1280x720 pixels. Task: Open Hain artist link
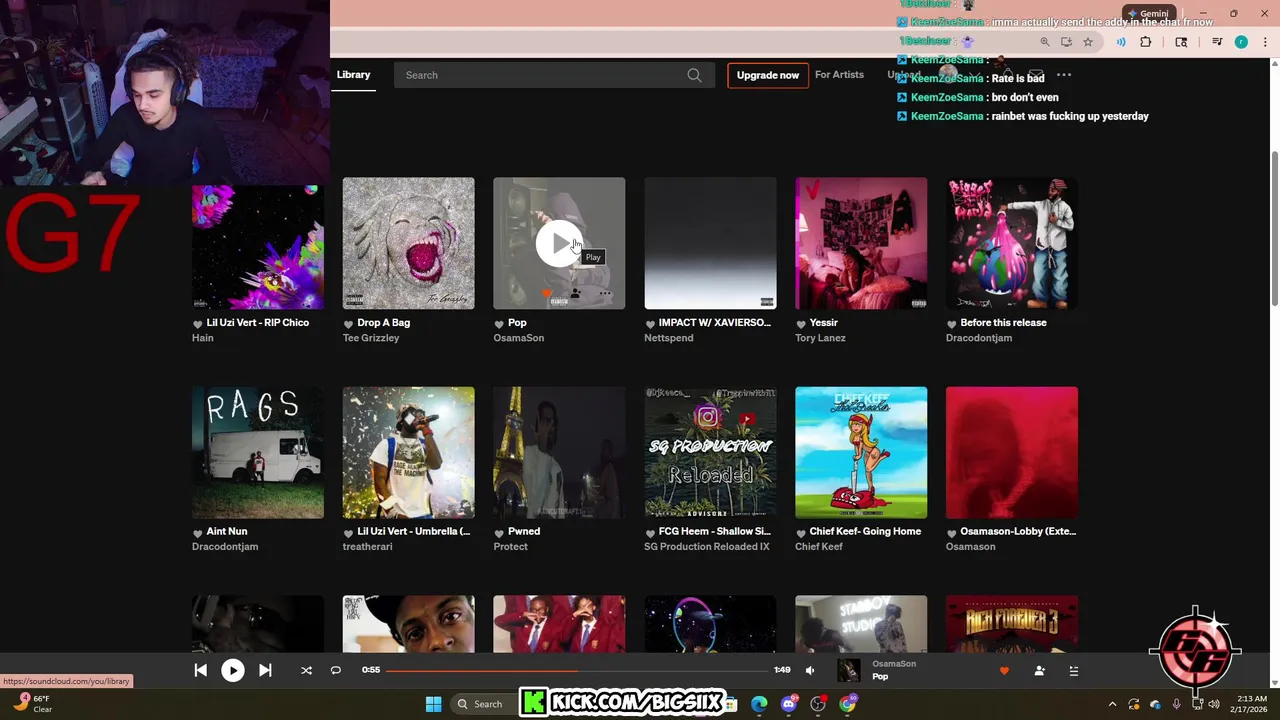[x=203, y=338]
